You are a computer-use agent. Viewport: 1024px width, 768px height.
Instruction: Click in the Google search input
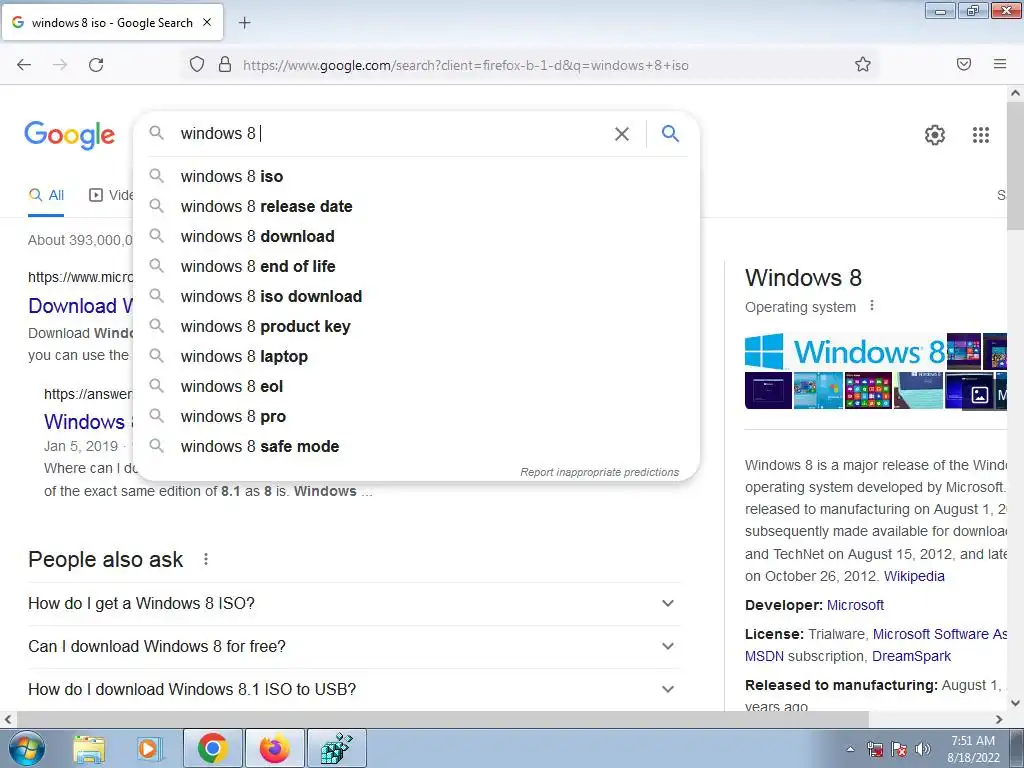tap(392, 134)
